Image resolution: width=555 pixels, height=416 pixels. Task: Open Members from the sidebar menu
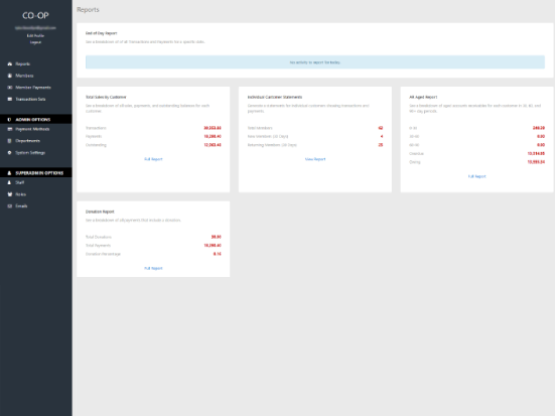24,76
